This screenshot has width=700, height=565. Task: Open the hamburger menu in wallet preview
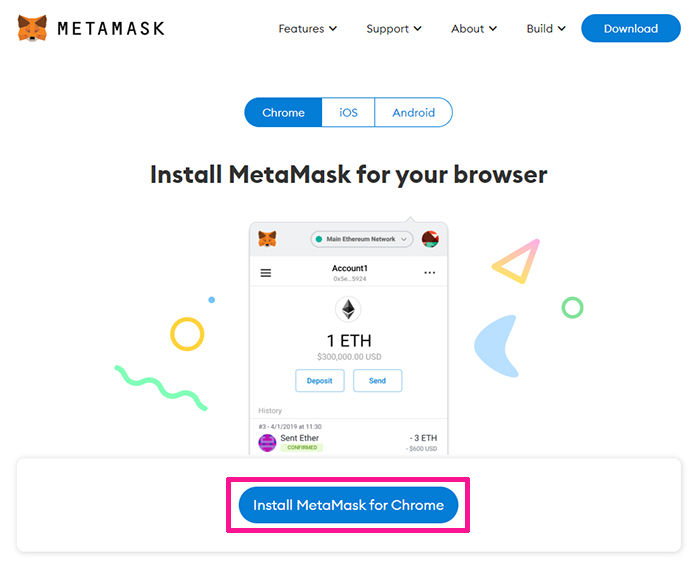(x=266, y=273)
